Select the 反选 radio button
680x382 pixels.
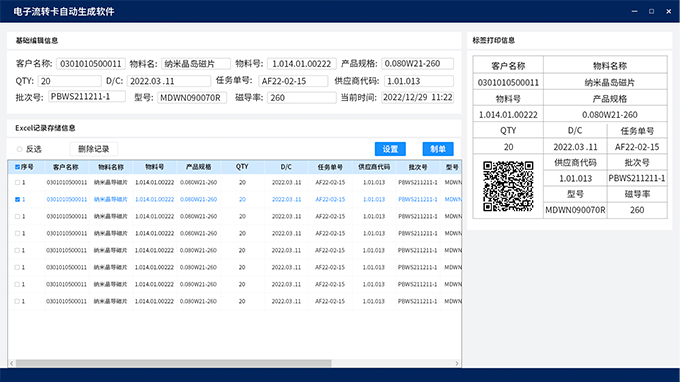20,149
